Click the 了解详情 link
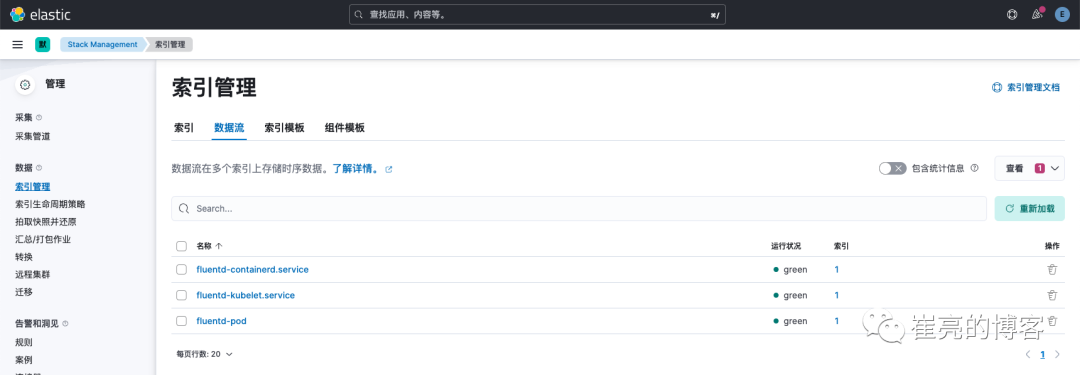1080x375 pixels. (x=355, y=169)
